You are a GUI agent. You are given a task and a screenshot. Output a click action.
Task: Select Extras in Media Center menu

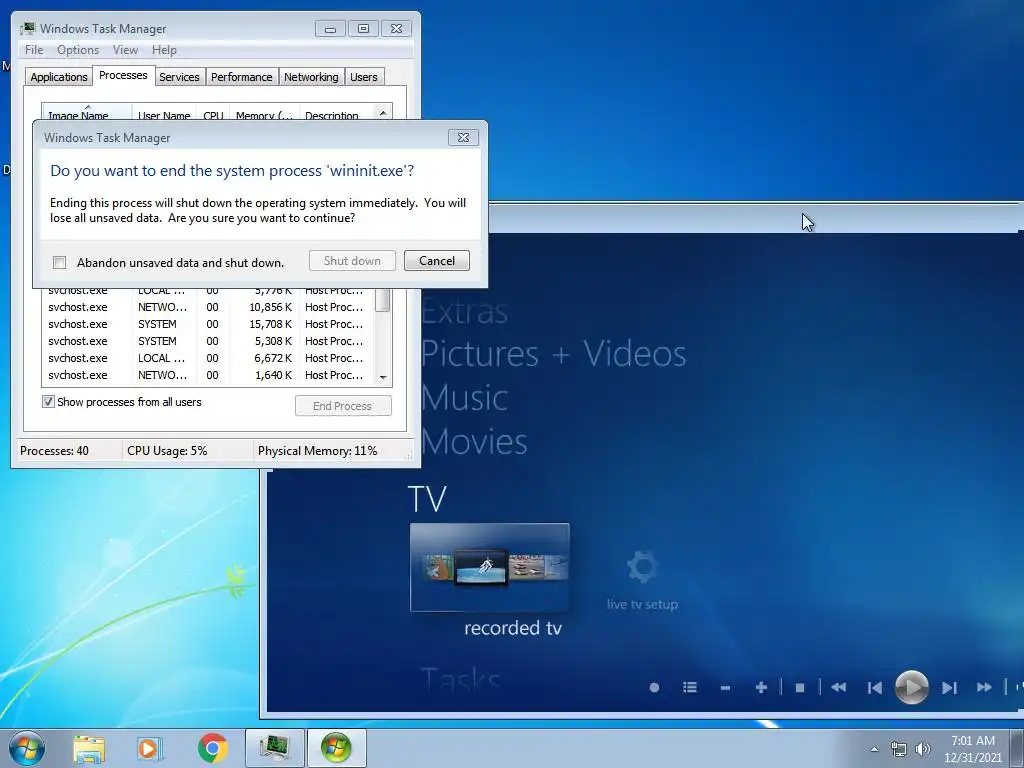(x=464, y=312)
